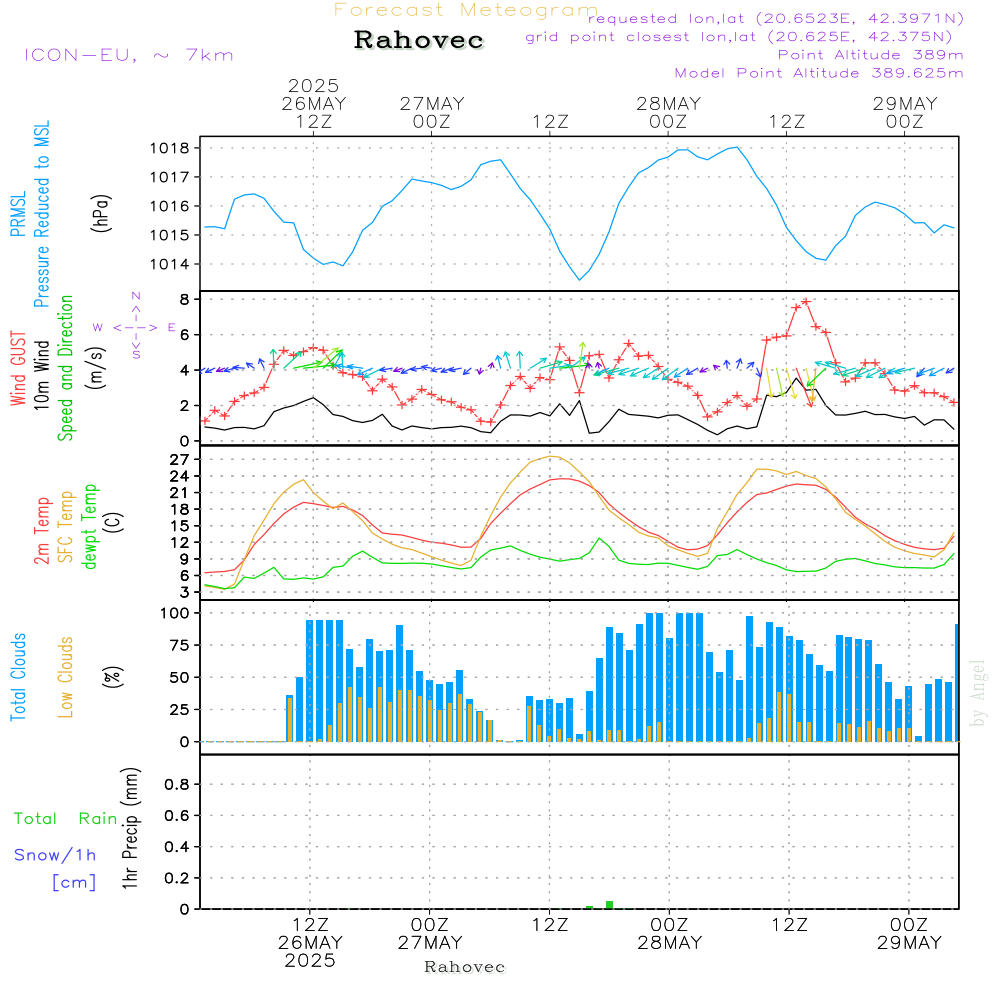
Task: Click the largest green rain bar
Action: pyautogui.click(x=610, y=905)
